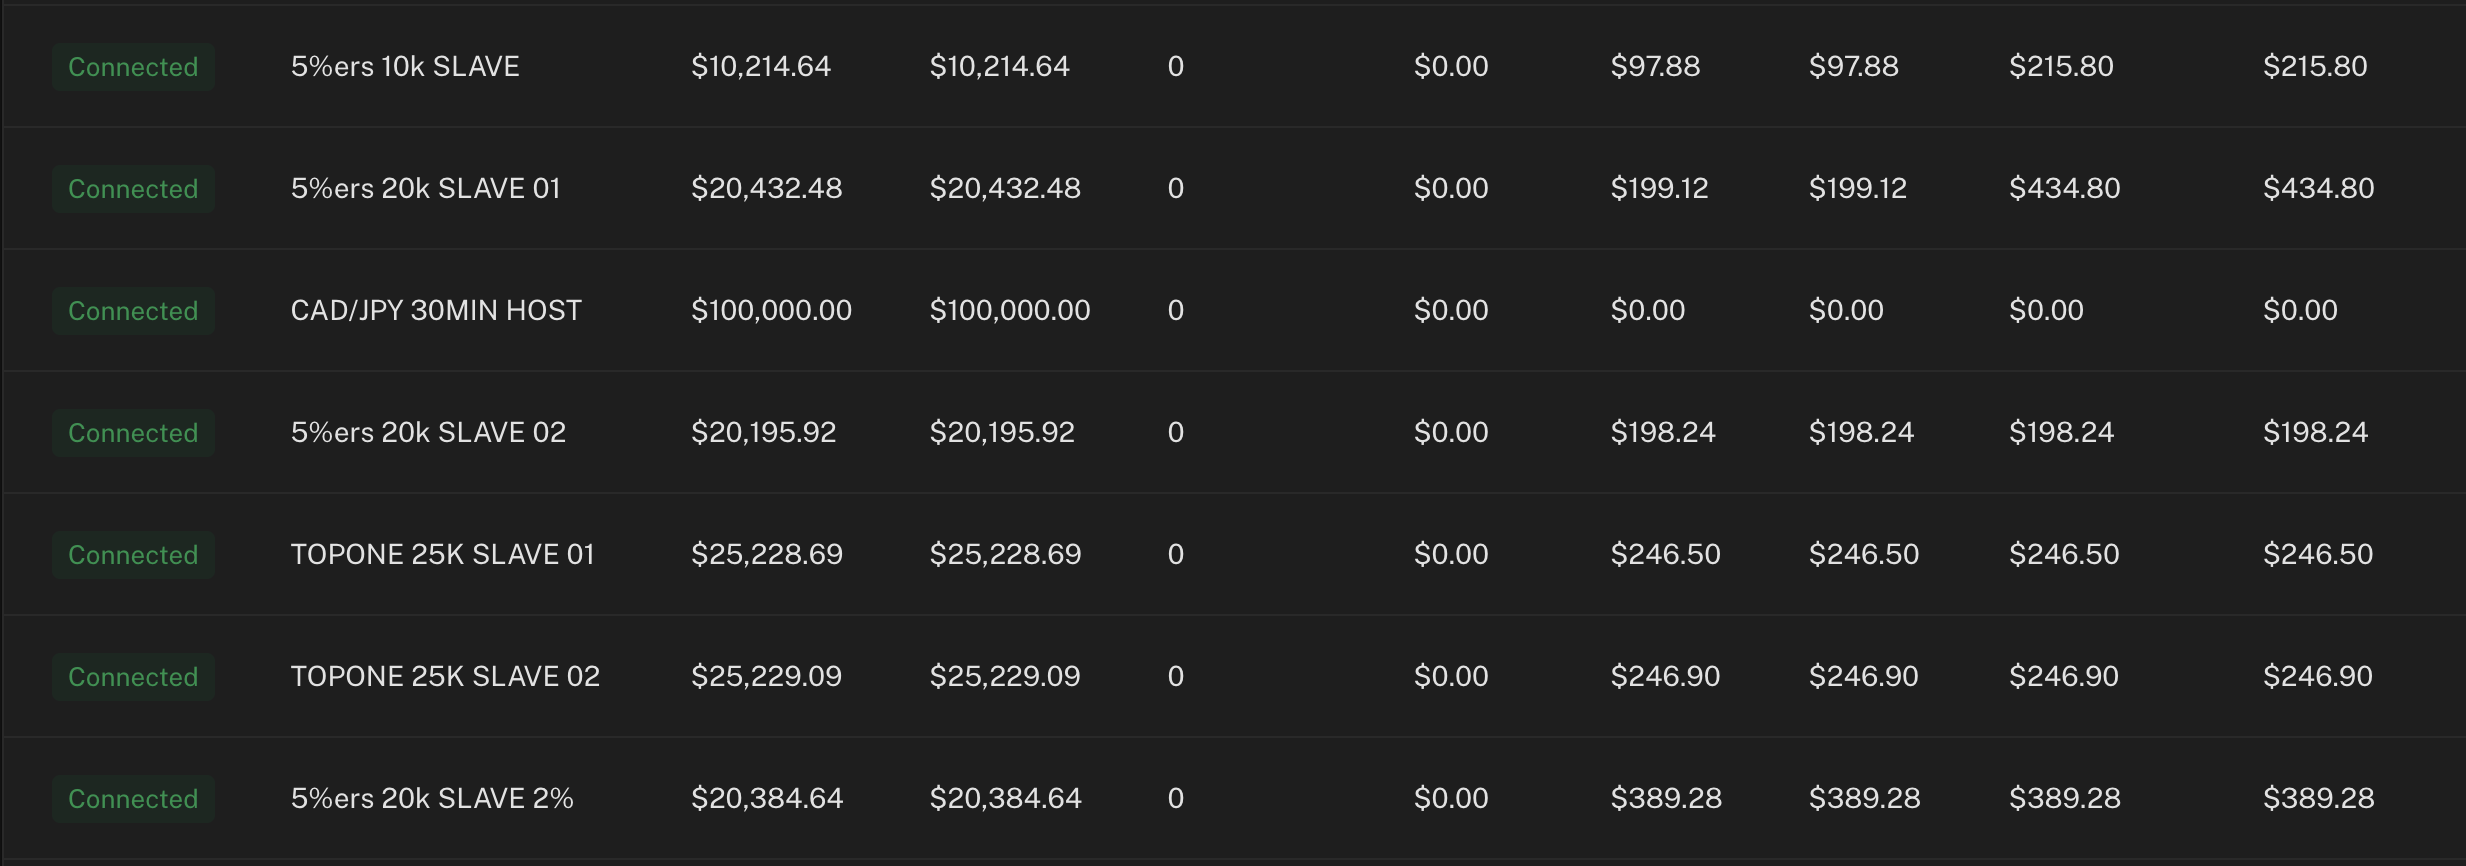Click the $389.28 value on SLAVE 2% row

coord(1665,798)
